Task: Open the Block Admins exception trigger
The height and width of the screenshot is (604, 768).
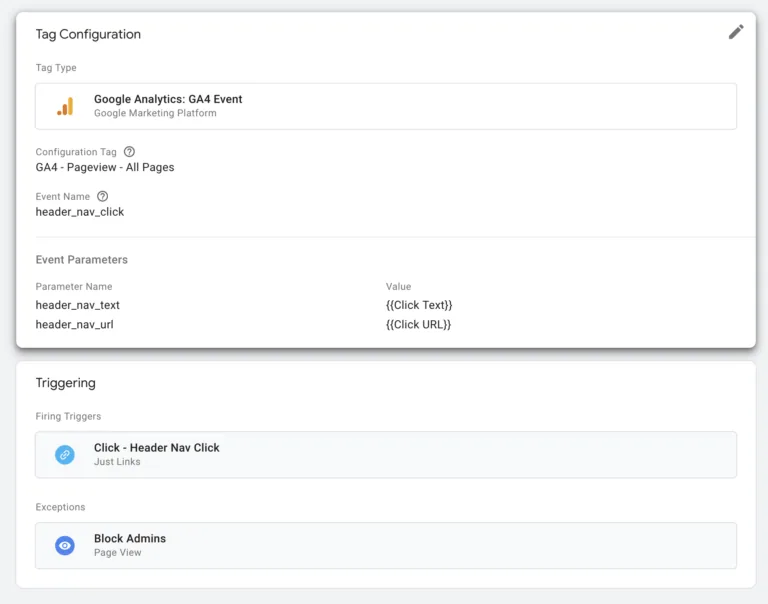Action: 386,545
